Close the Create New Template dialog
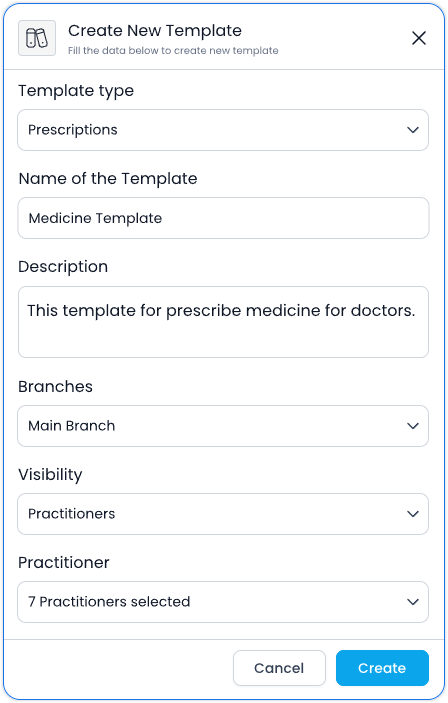 click(419, 38)
